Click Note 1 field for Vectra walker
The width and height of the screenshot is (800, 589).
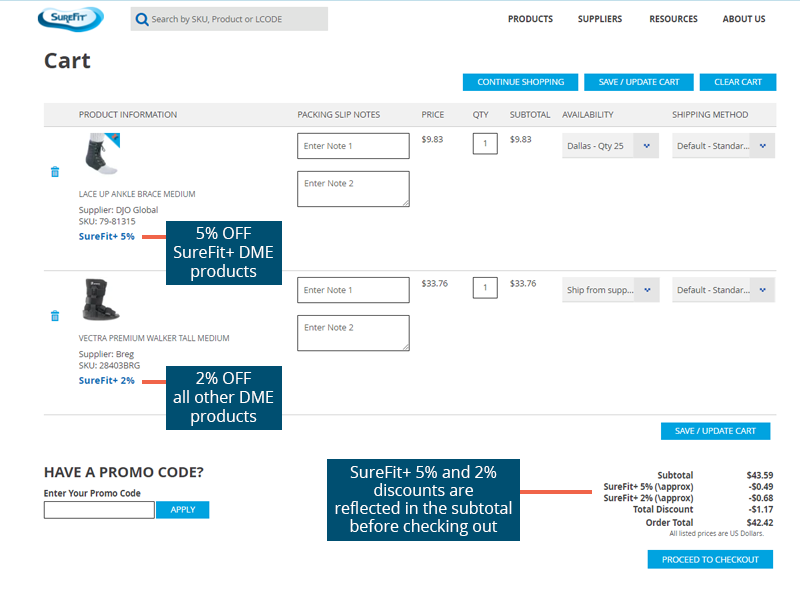353,290
